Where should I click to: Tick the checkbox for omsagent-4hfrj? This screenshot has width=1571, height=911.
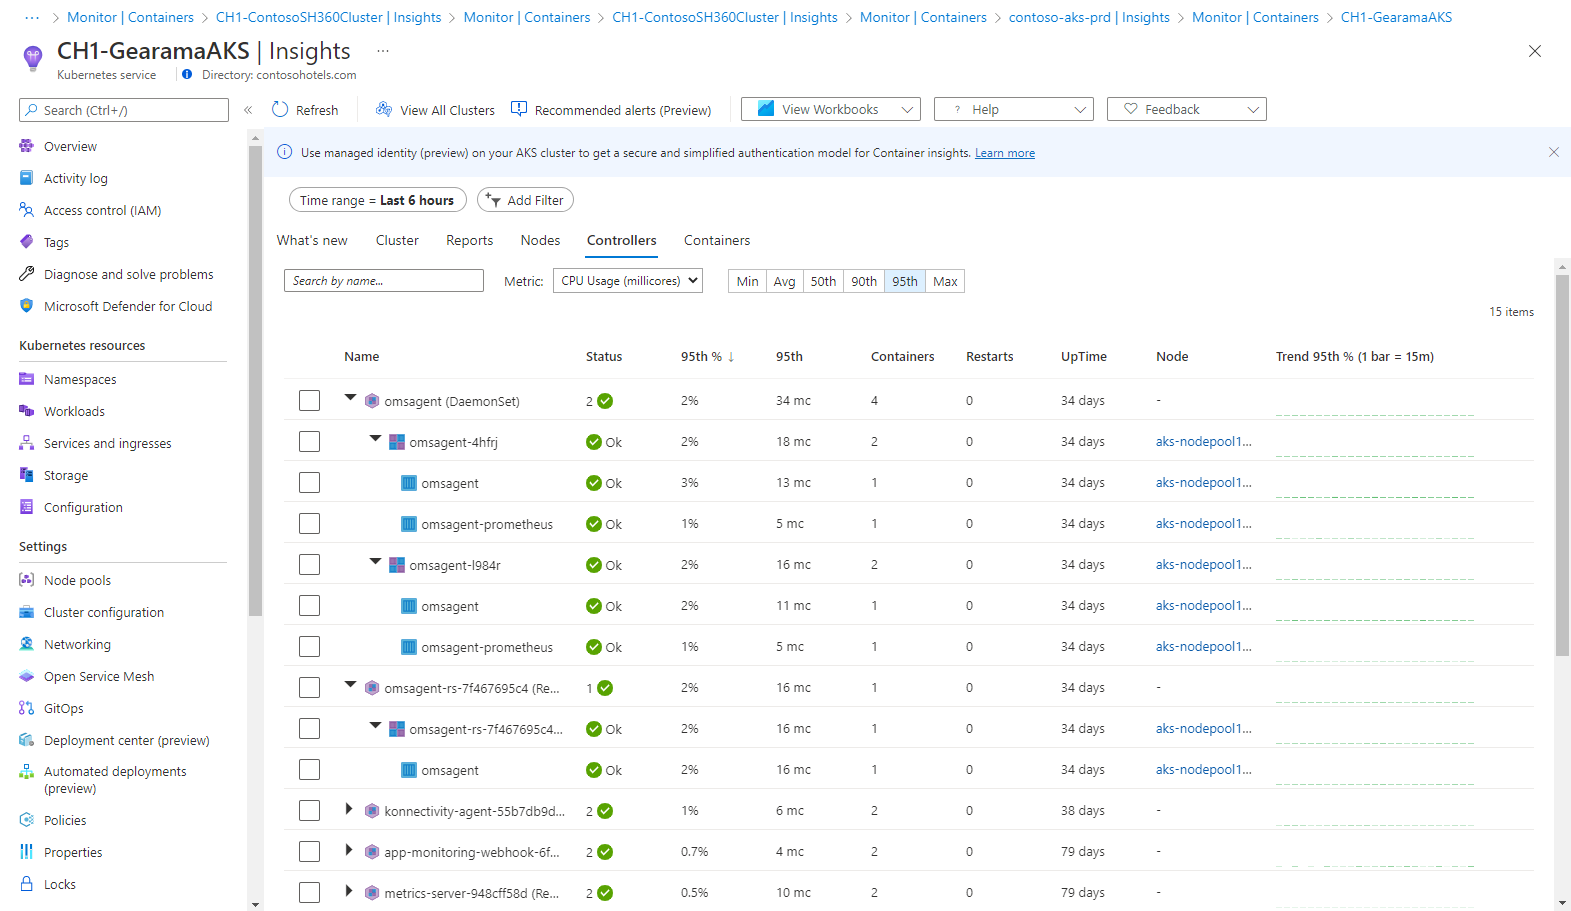tap(309, 442)
